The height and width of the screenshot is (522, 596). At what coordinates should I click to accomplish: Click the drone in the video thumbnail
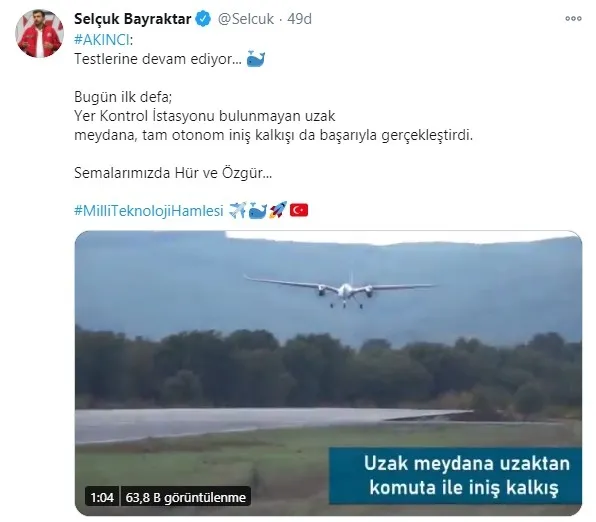tap(340, 290)
